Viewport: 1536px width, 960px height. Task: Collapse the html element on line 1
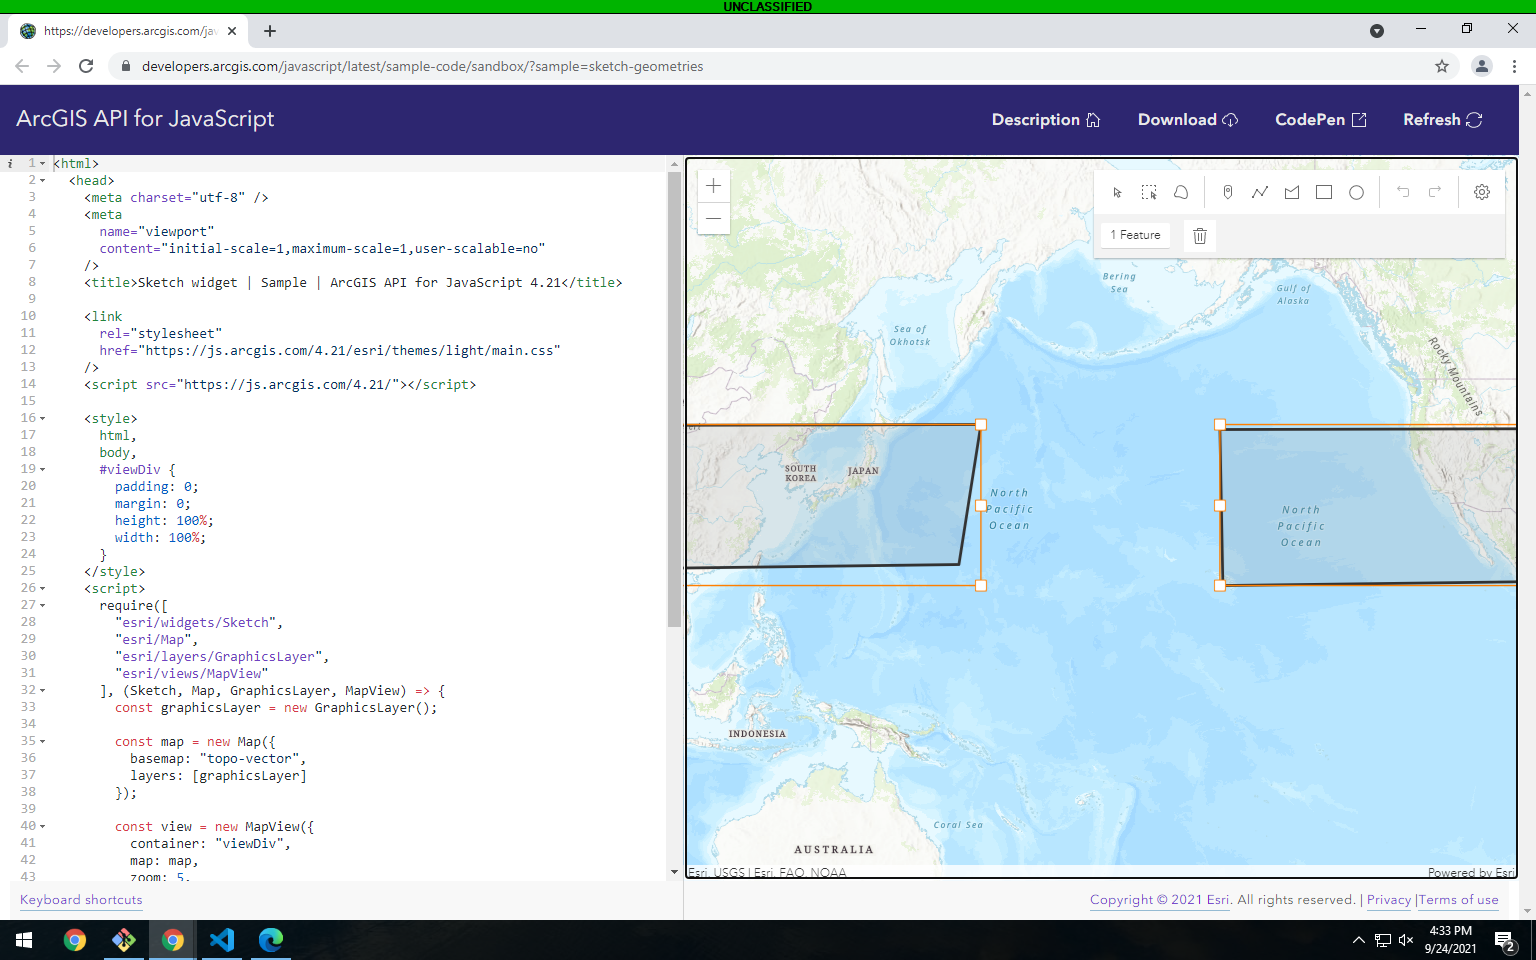pyautogui.click(x=43, y=163)
